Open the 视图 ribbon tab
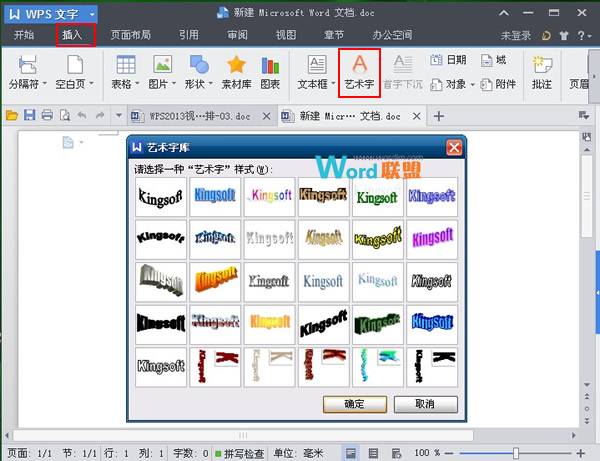 [286, 35]
